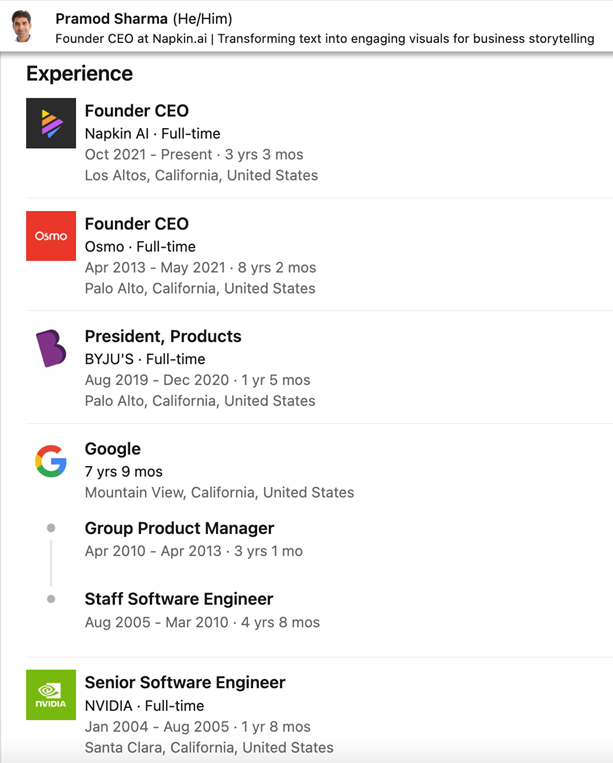Select the Google 'G' logo
613x763 pixels.
51,461
